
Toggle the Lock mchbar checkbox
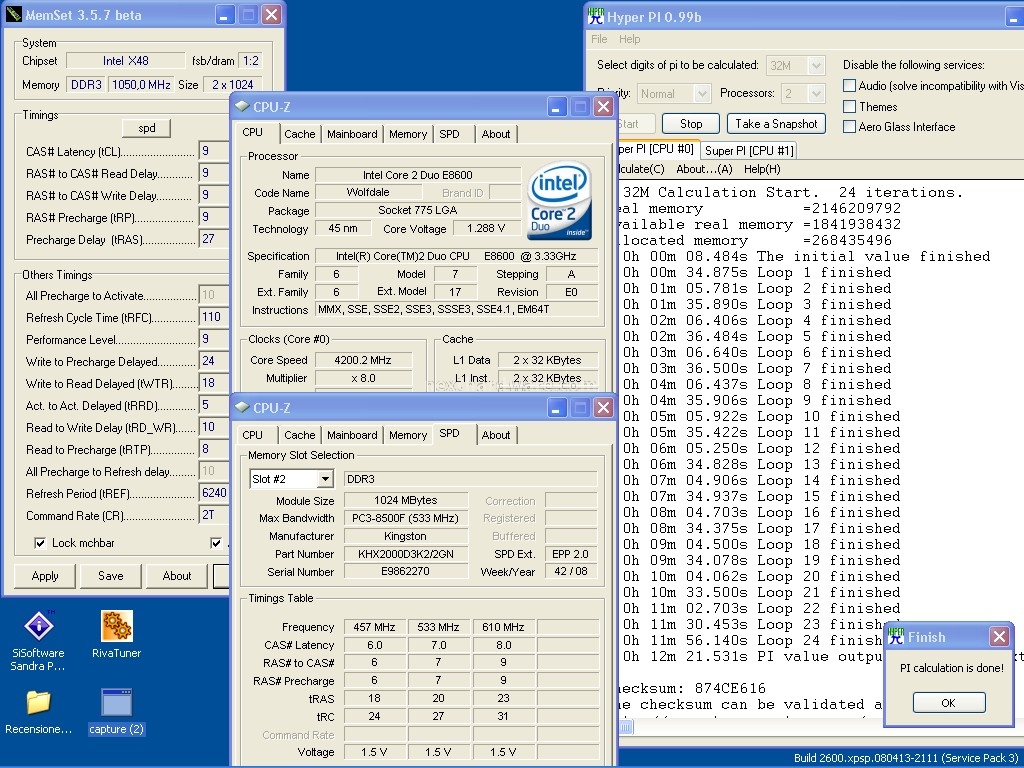point(40,543)
